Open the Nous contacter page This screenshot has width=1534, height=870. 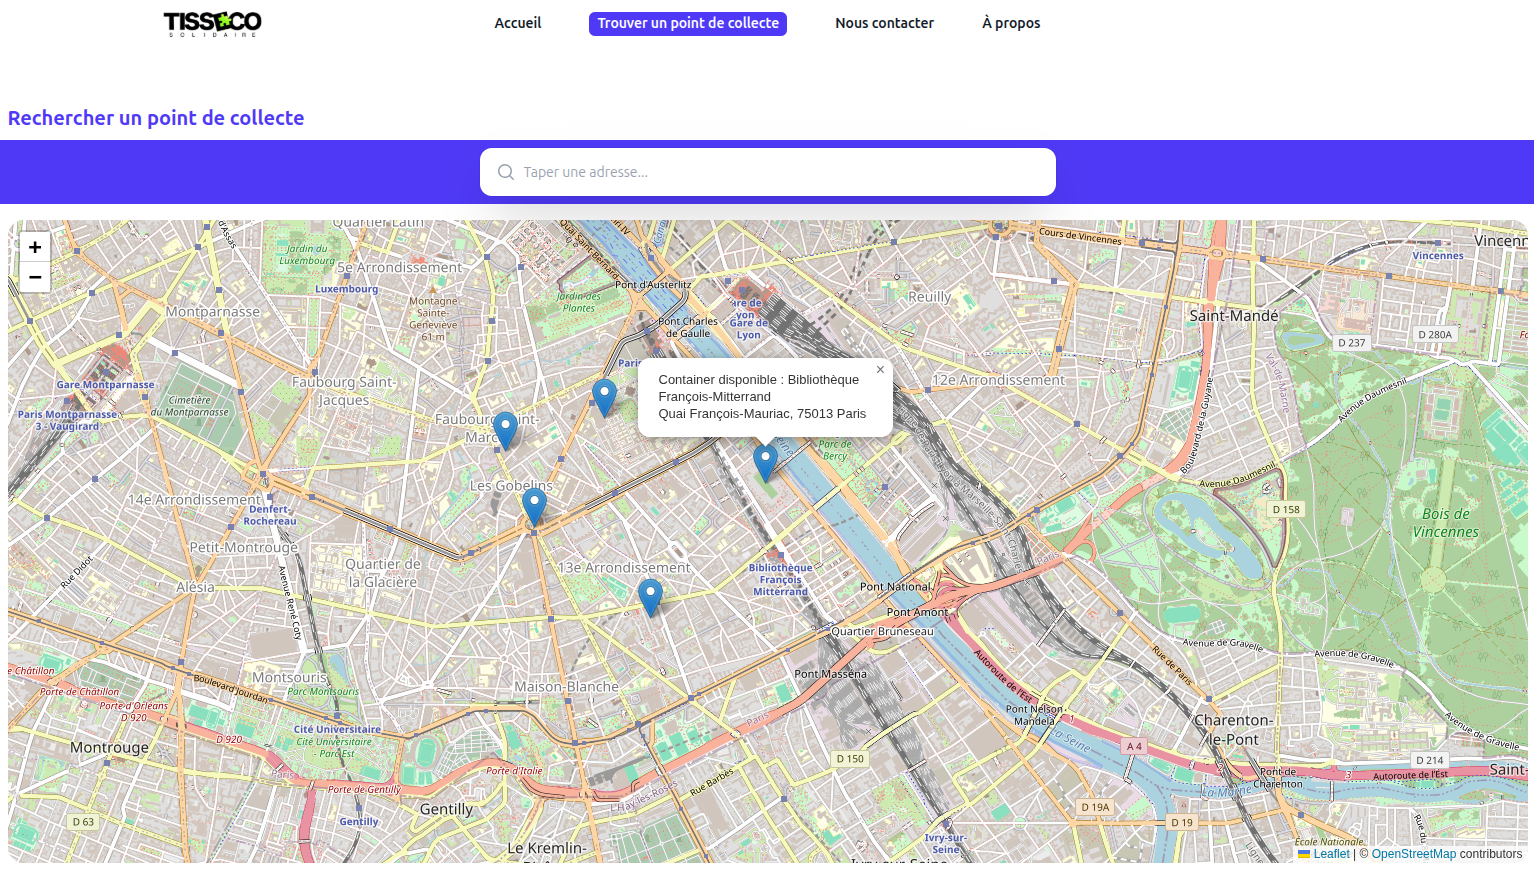pyautogui.click(x=884, y=22)
